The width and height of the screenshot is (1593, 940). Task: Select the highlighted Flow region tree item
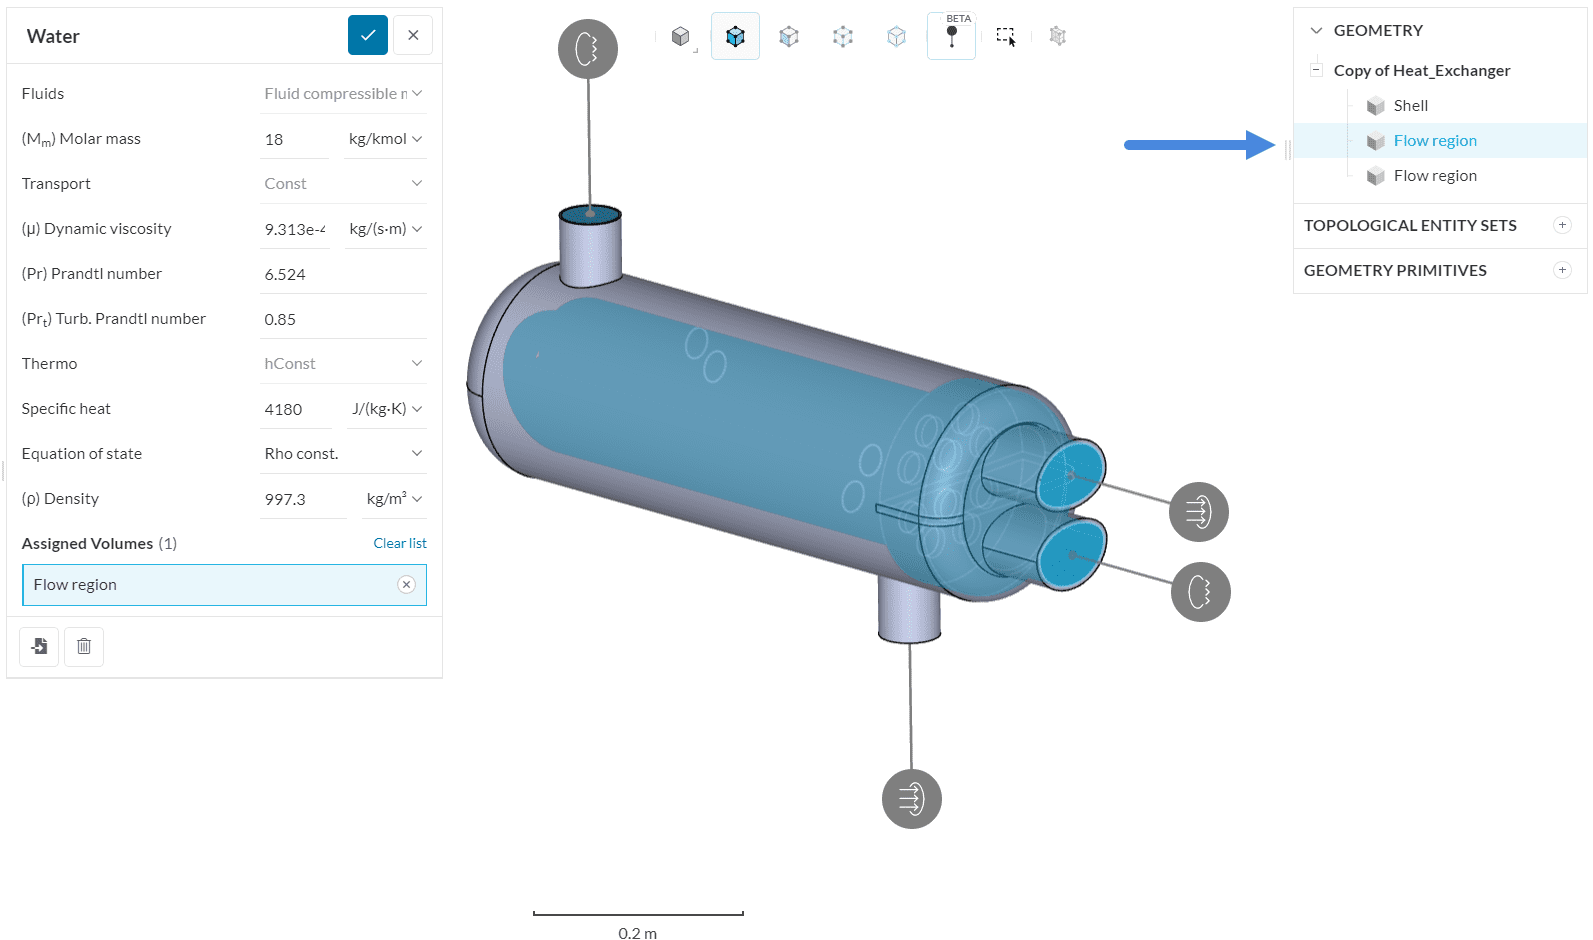click(x=1434, y=141)
